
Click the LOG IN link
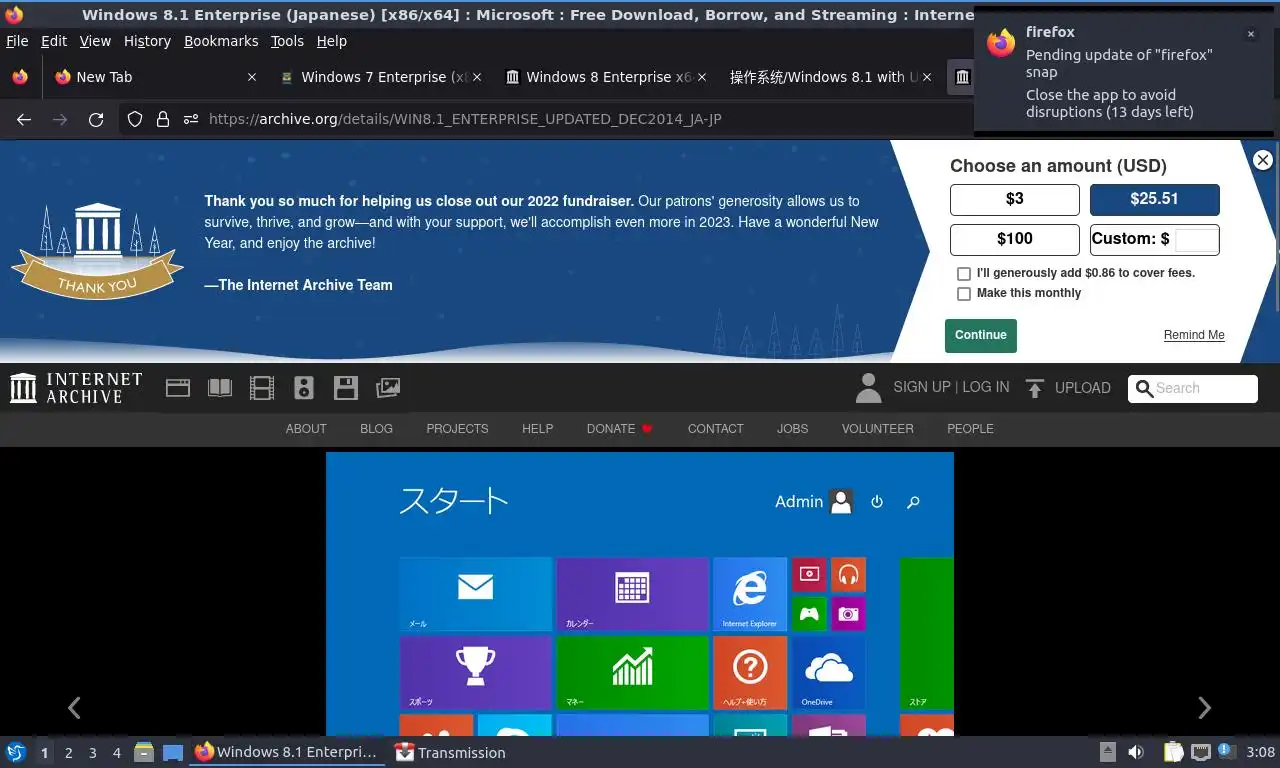pos(985,387)
